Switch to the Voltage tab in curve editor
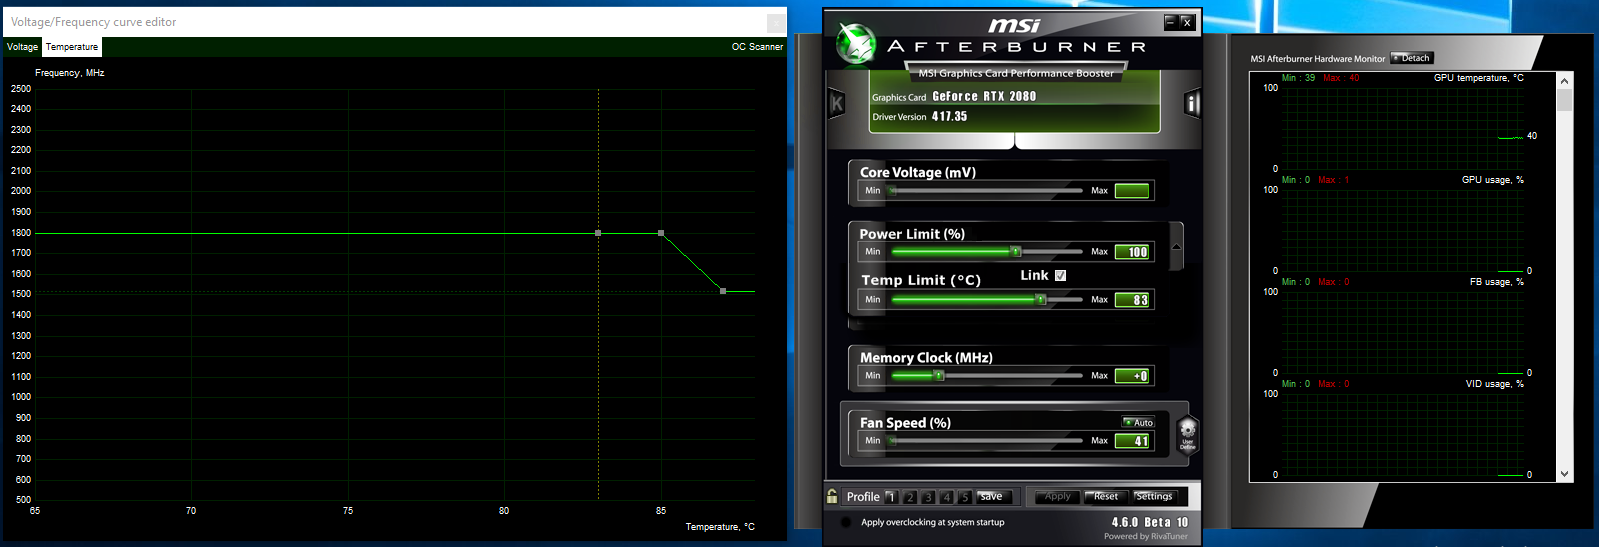 click(x=22, y=47)
